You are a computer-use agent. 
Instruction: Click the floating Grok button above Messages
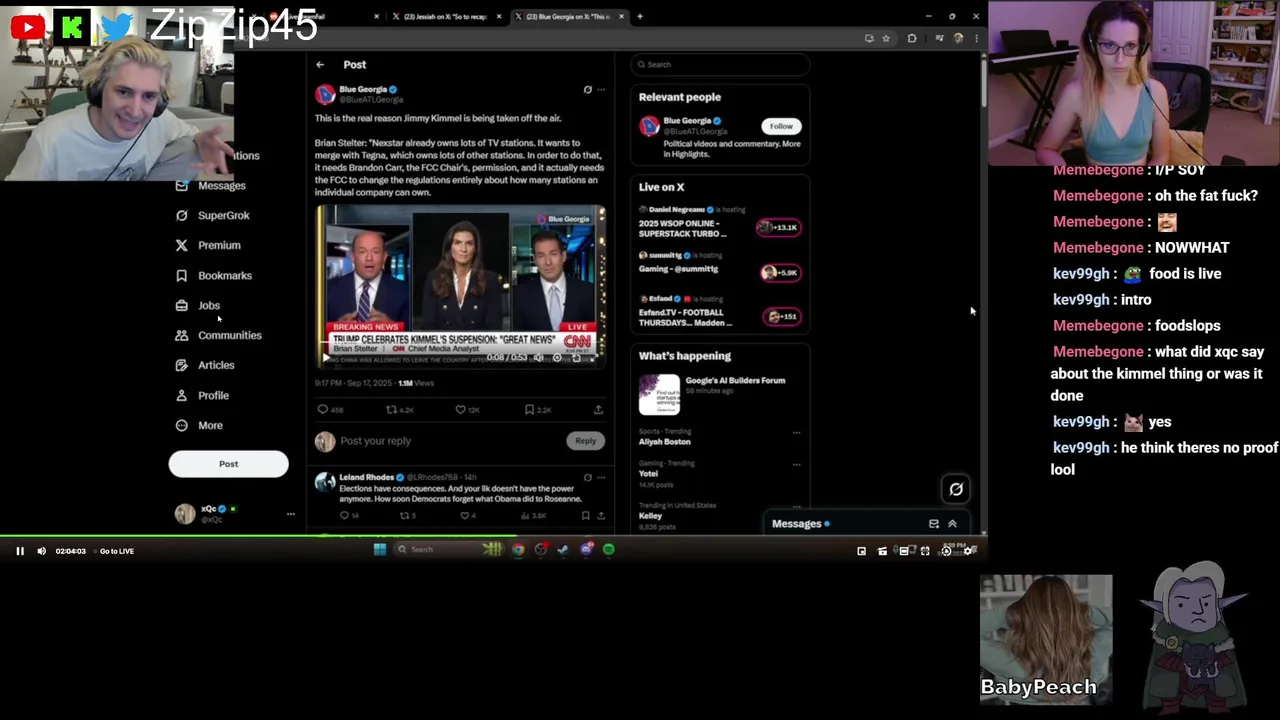click(x=956, y=489)
